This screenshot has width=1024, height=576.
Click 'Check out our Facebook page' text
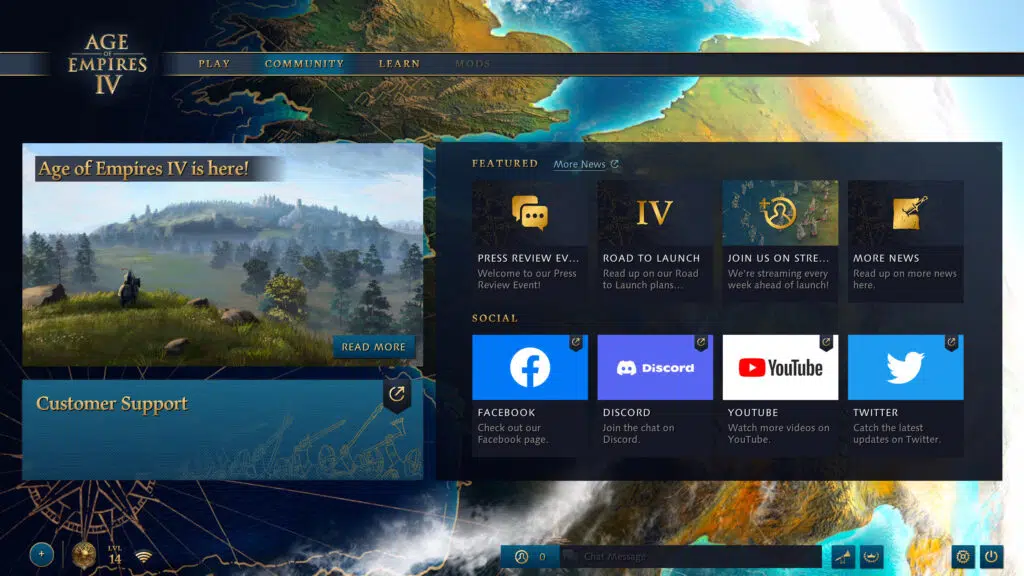513,434
